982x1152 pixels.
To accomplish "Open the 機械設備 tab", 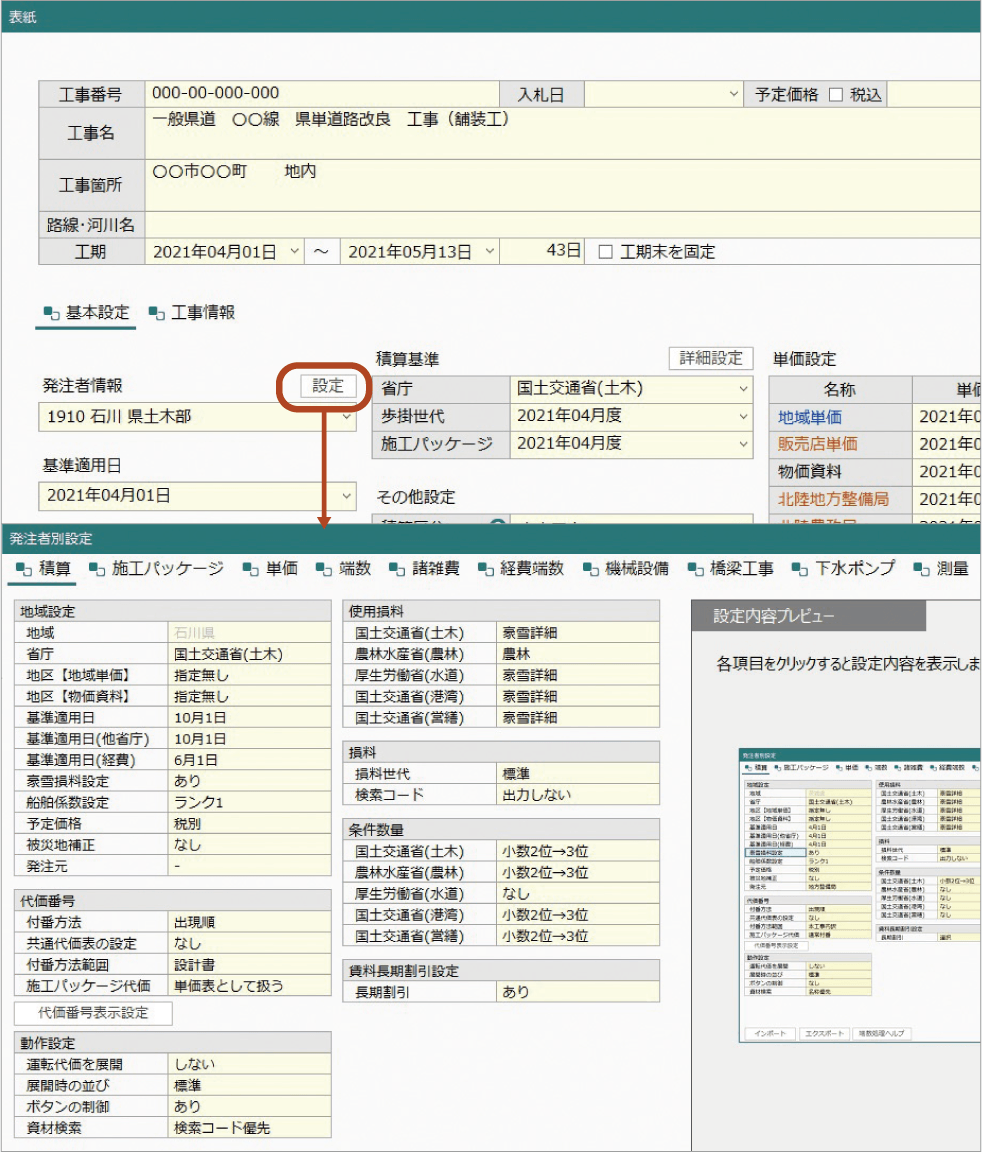I will (627, 569).
